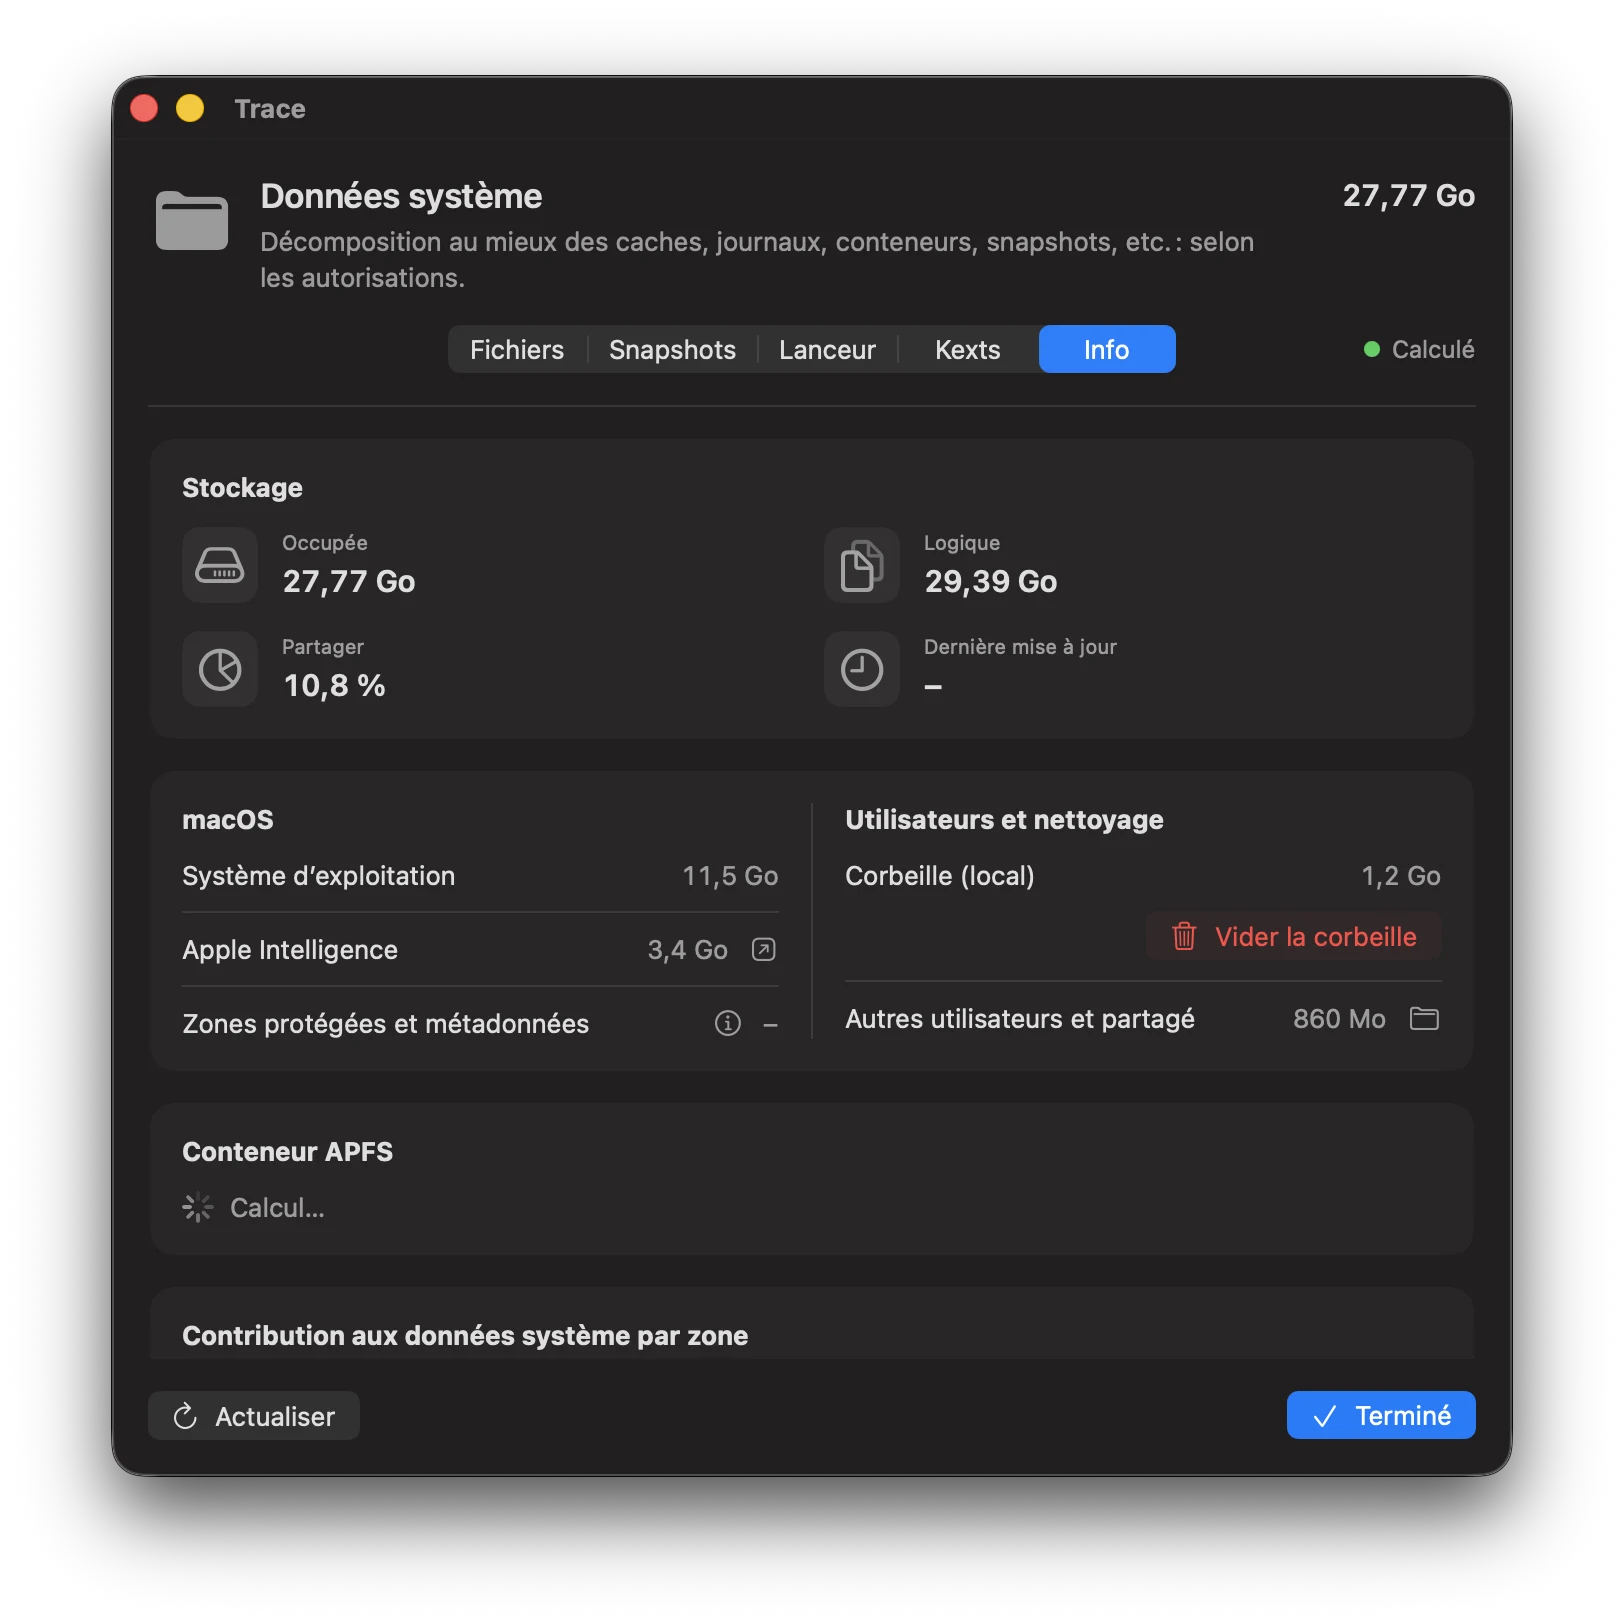Viewport: 1624px width, 1624px height.
Task: Click the Partager pie chart icon
Action: point(220,669)
